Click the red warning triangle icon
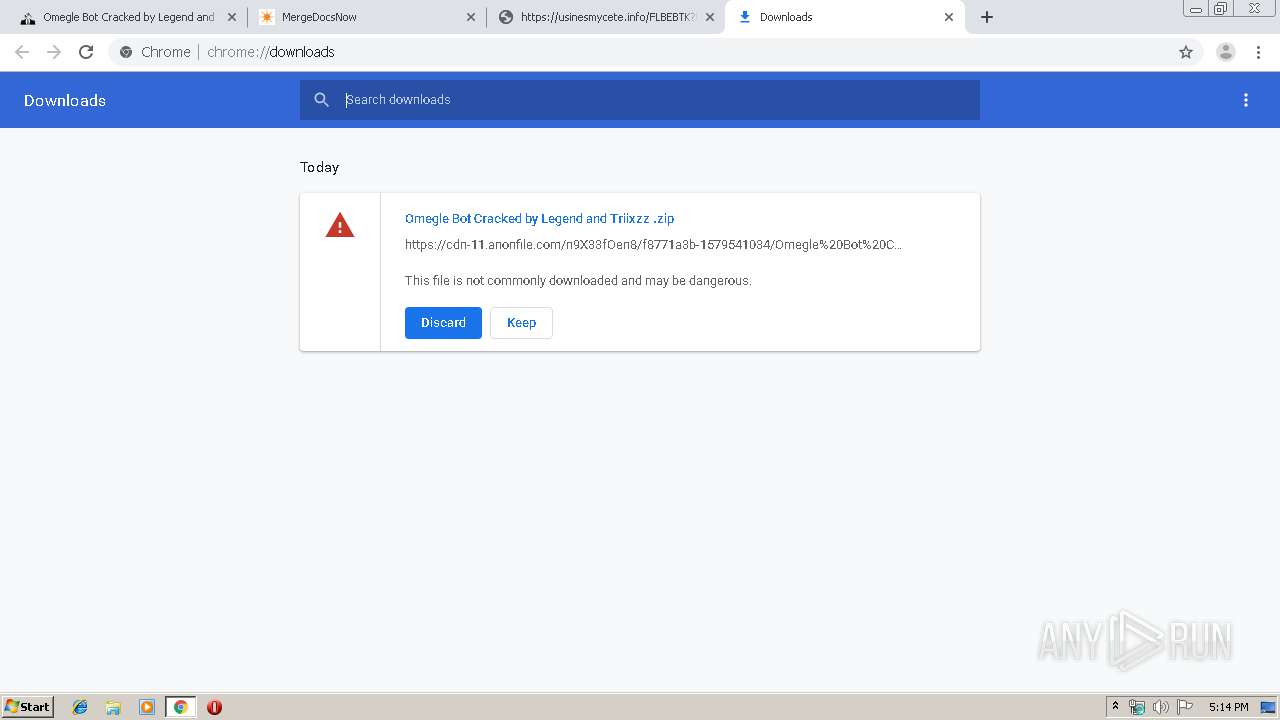 coord(340,225)
